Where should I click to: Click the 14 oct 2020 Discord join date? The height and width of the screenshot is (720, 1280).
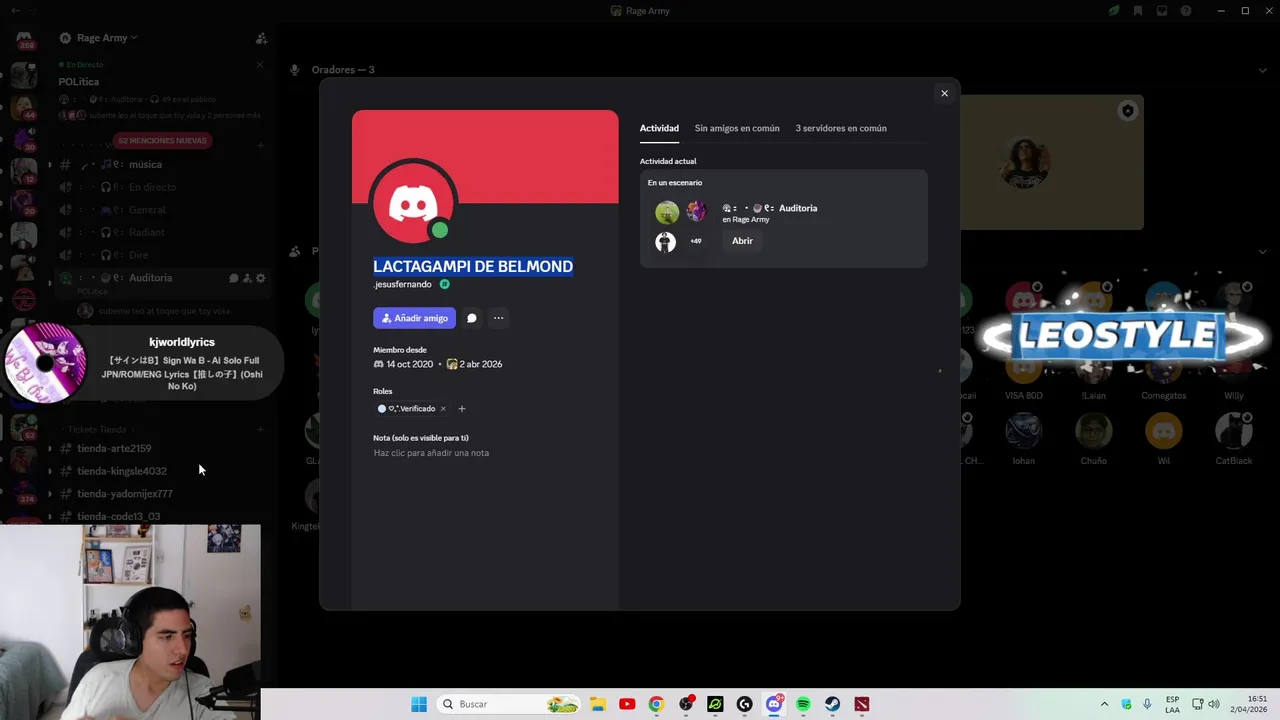click(410, 364)
